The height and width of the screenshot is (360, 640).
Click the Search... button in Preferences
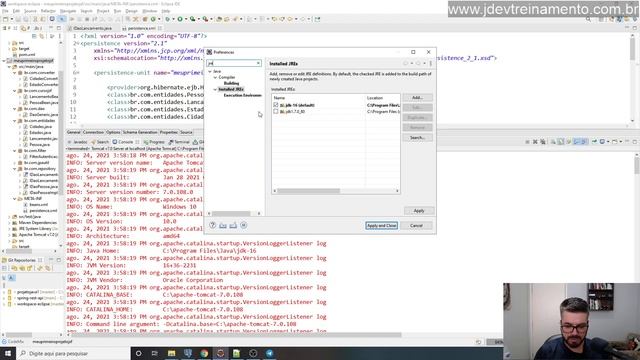[417, 138]
